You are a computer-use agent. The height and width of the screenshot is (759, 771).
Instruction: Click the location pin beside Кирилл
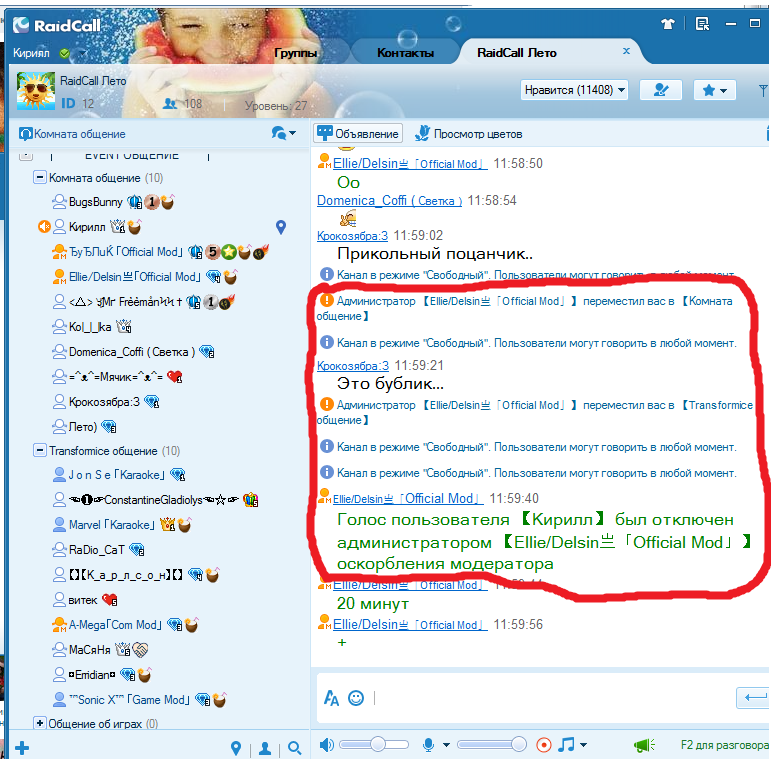(281, 227)
